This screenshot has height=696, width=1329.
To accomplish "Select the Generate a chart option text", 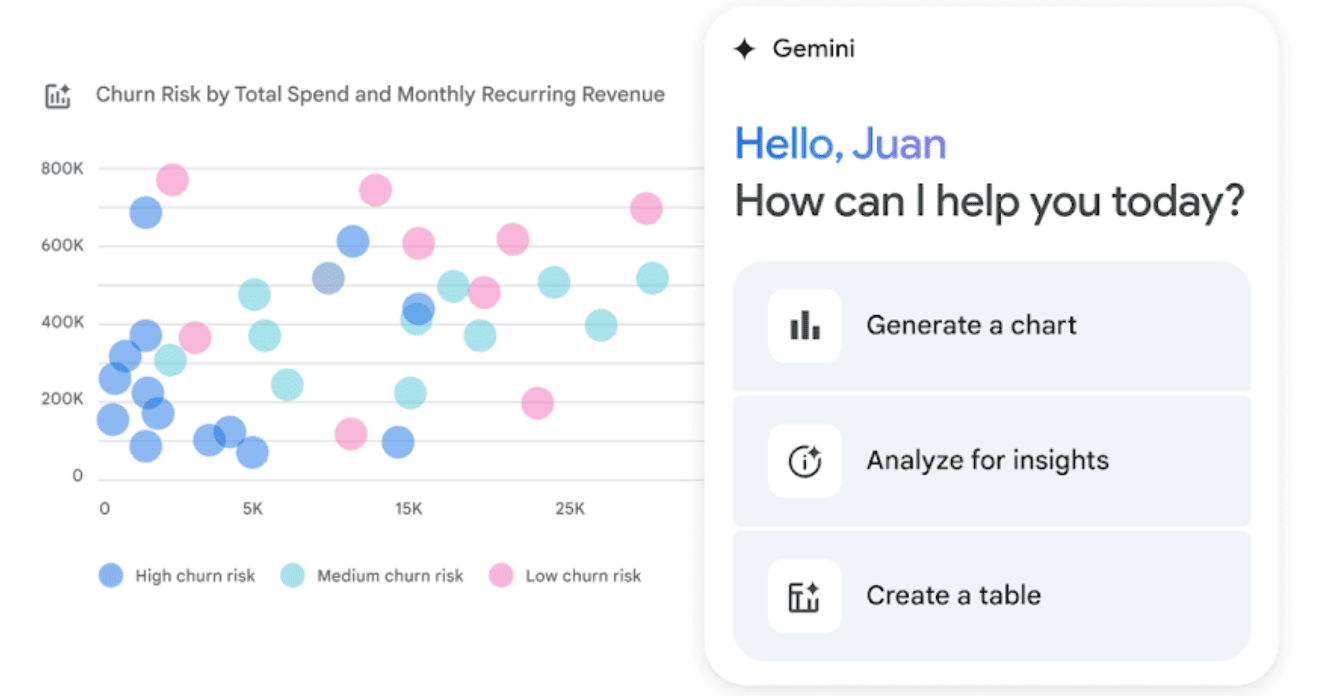I will [x=971, y=325].
